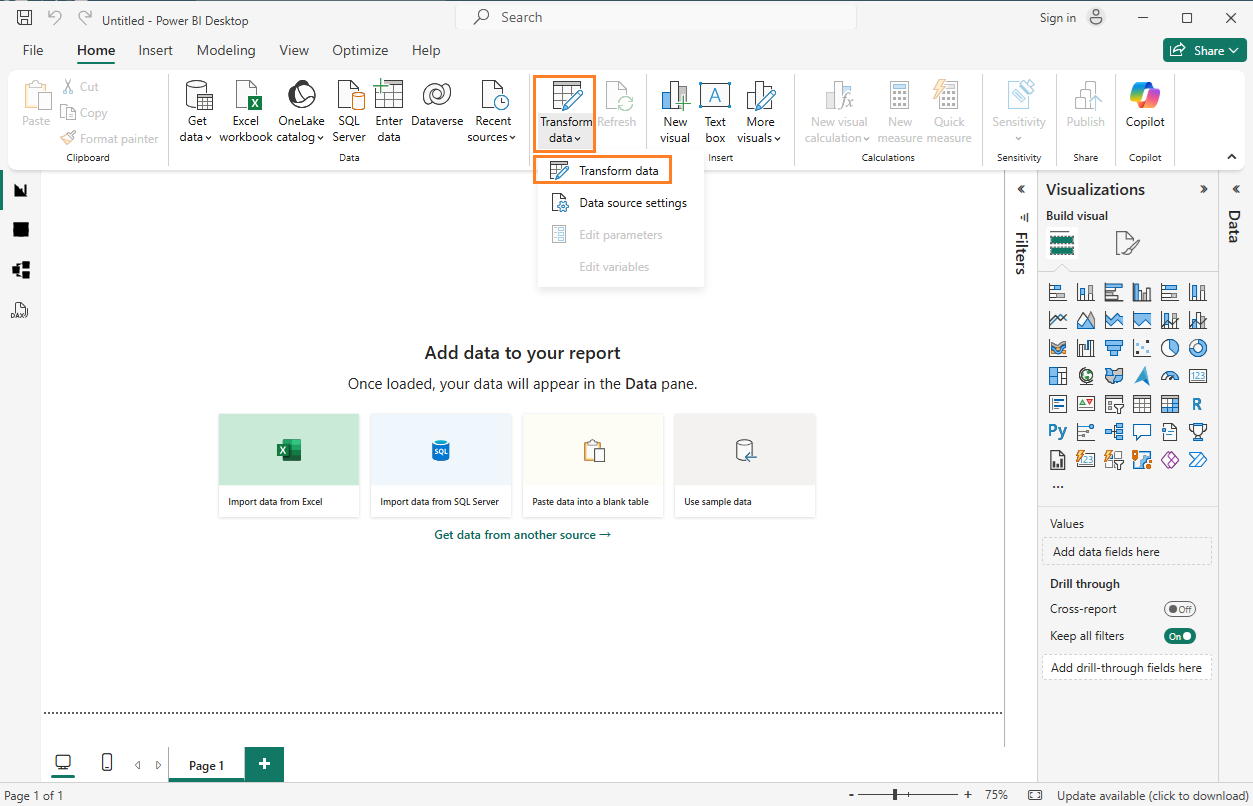This screenshot has width=1253, height=806.
Task: Switch to the Modeling ribbon tab
Action: click(x=226, y=50)
